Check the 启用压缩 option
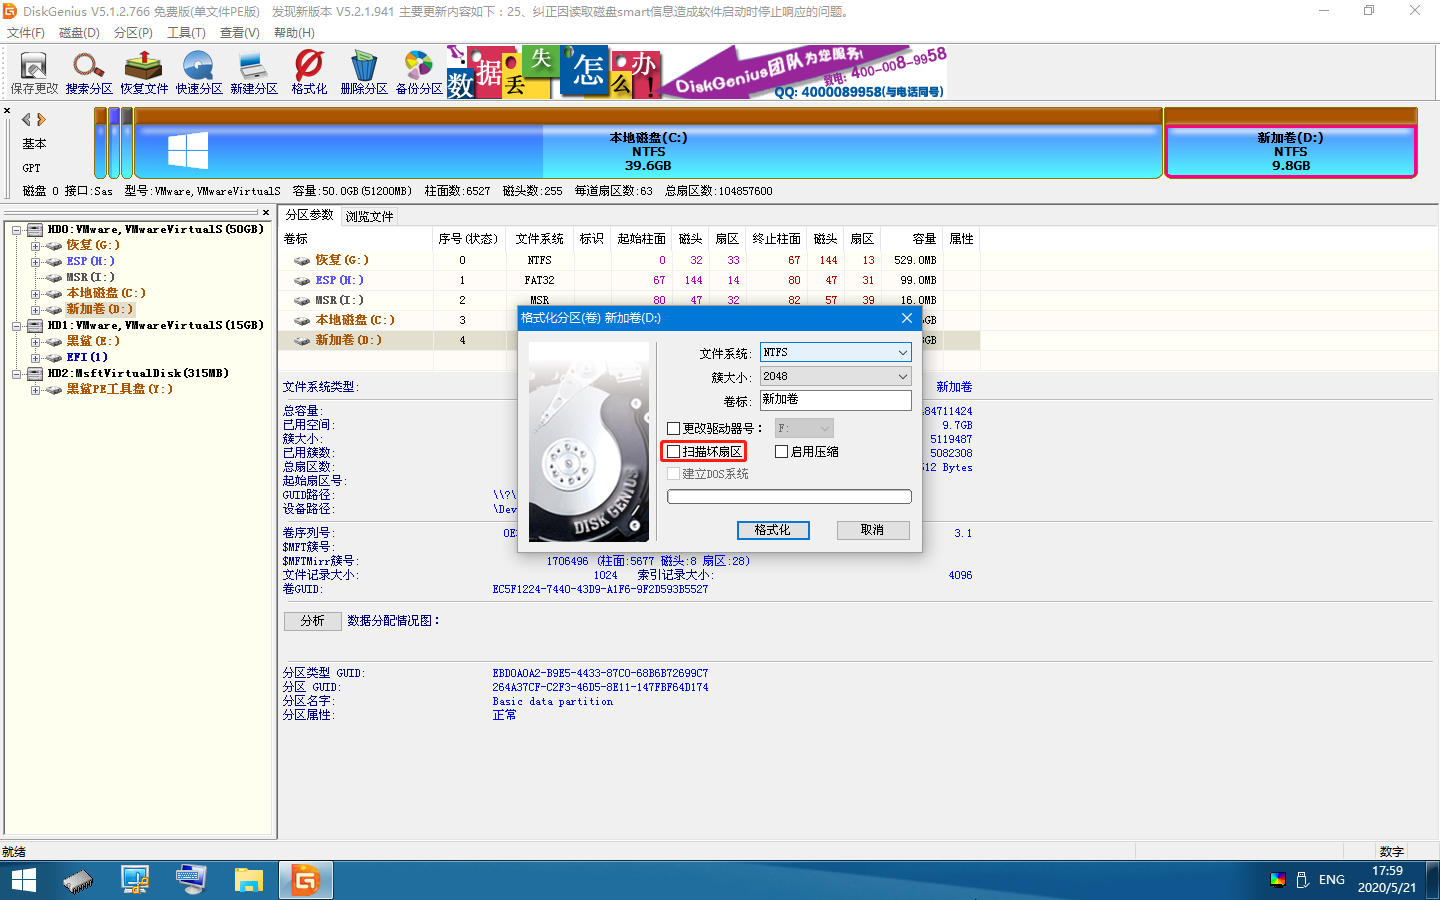 pos(782,451)
